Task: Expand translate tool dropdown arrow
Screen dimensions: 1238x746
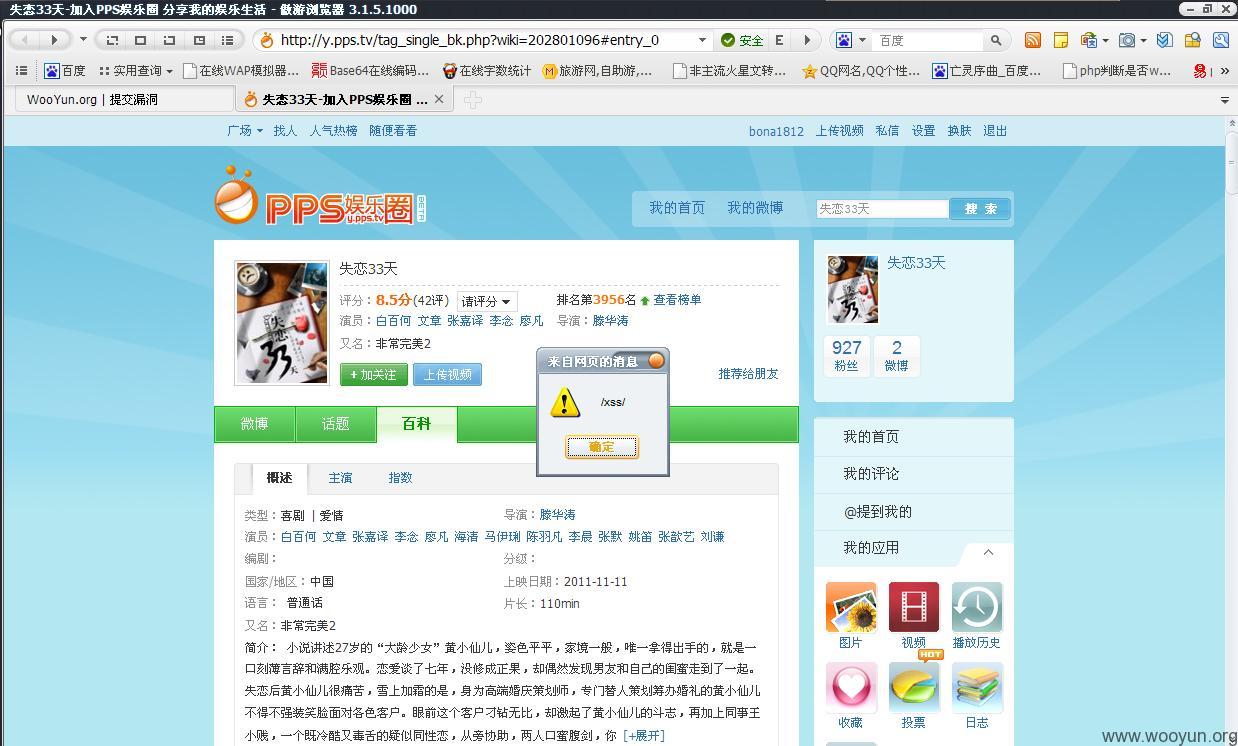Action: click(x=1105, y=41)
